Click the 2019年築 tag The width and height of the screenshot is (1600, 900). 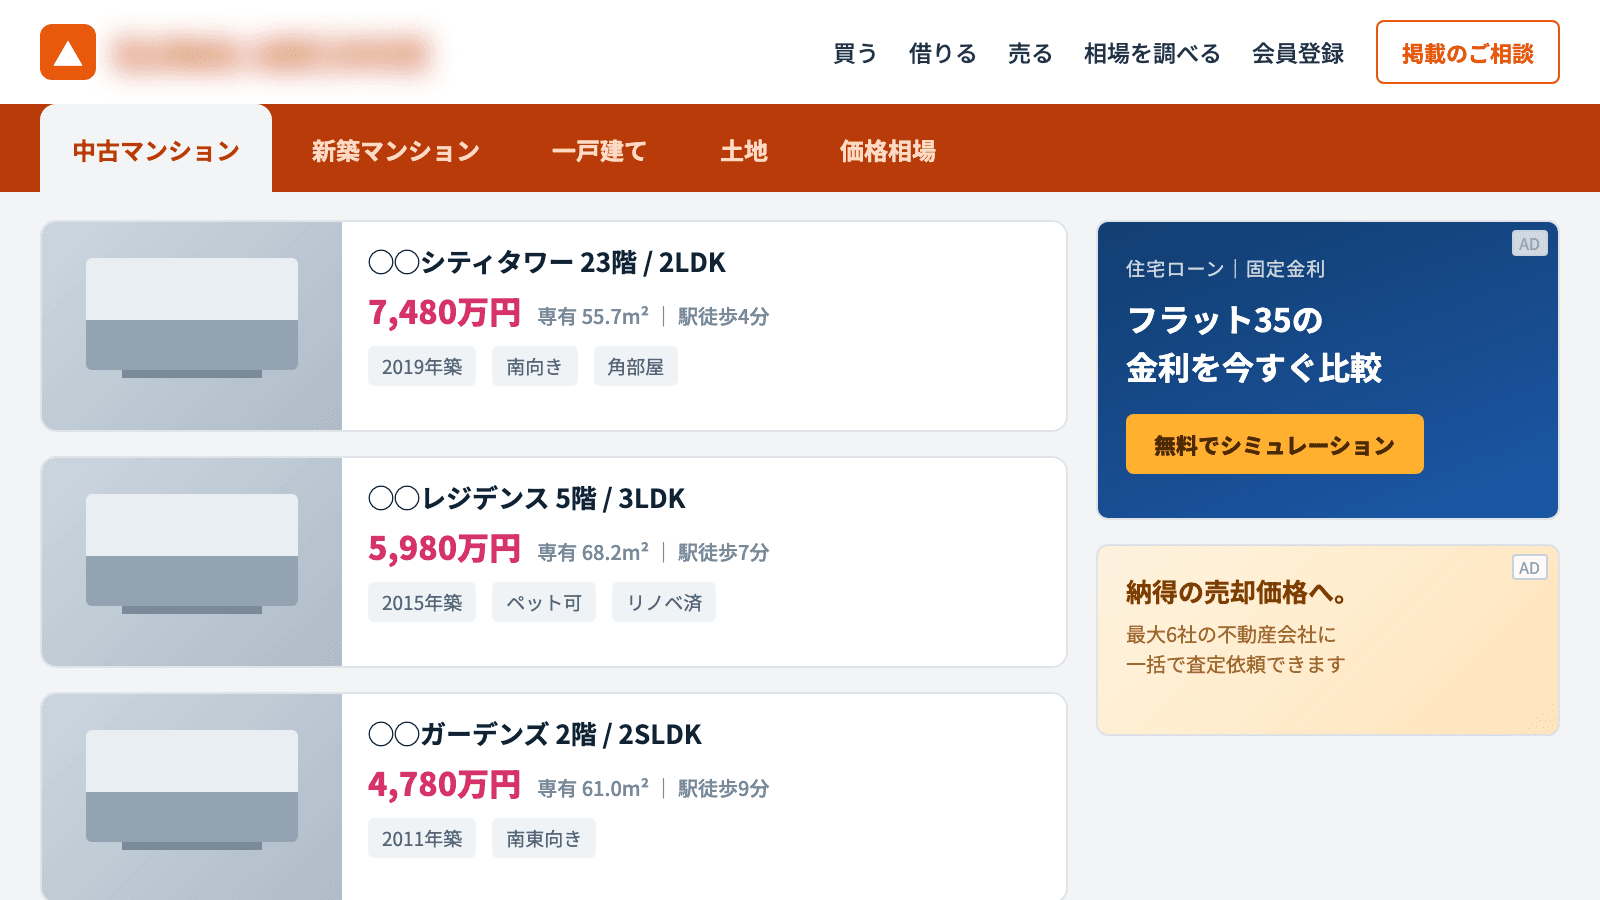(x=422, y=366)
